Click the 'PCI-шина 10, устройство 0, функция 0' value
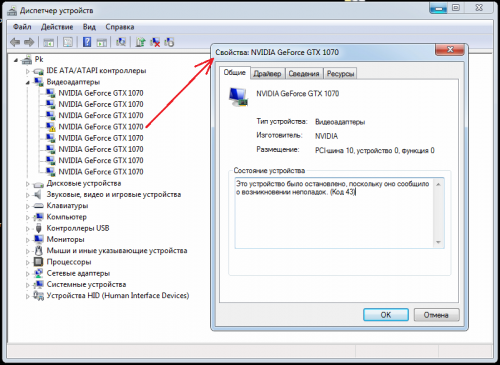500x365 pixels. tap(375, 151)
